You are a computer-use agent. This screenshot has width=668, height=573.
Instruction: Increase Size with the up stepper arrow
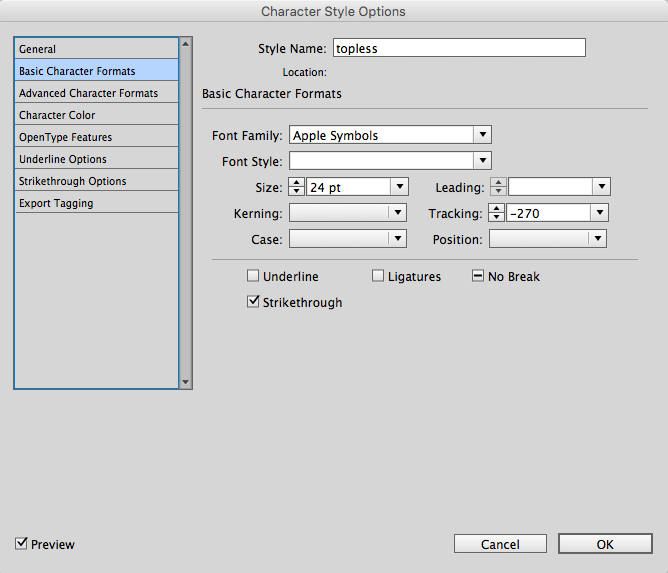click(x=297, y=182)
